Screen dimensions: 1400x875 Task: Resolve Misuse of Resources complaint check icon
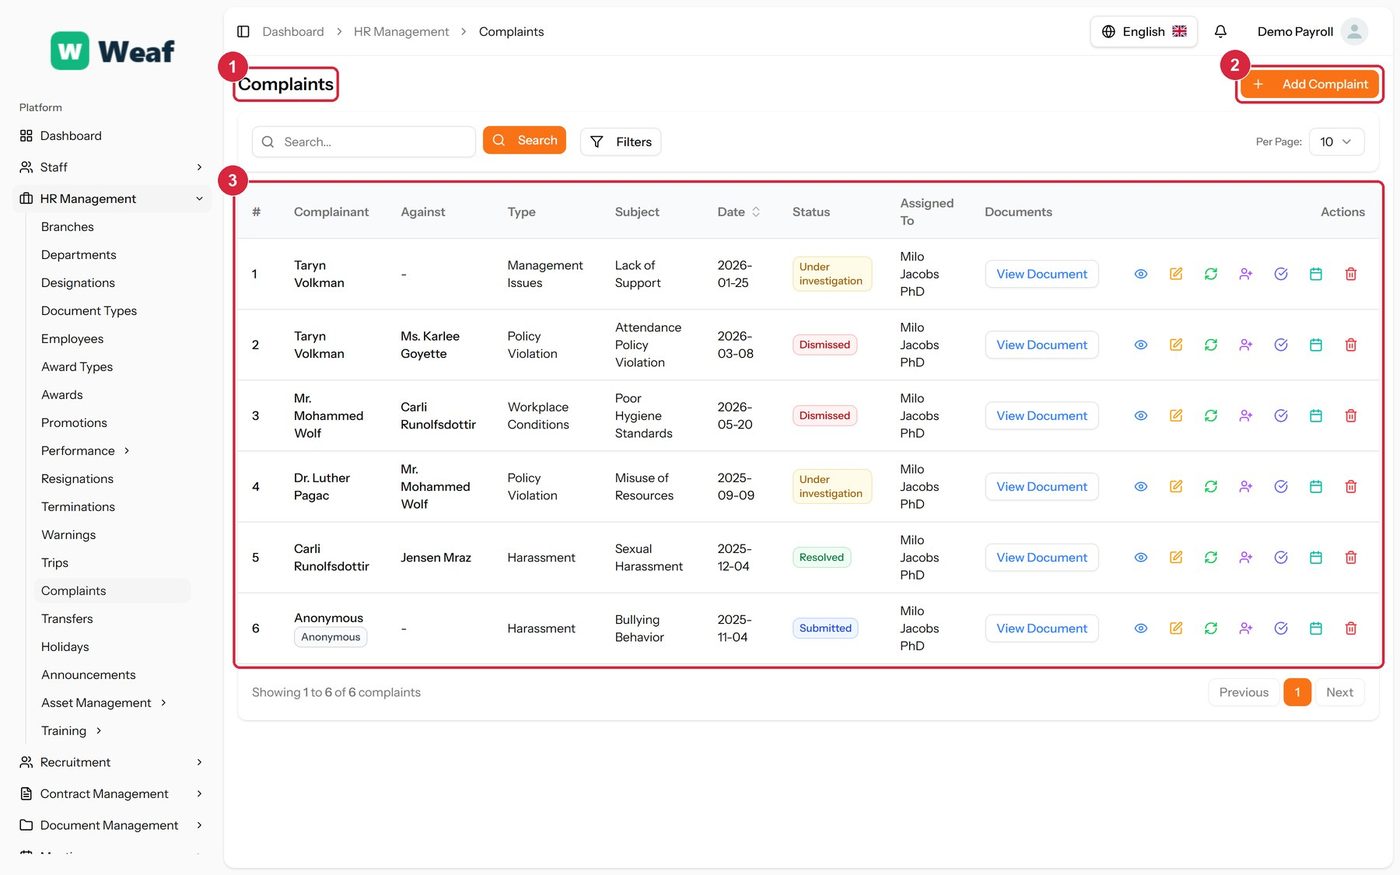click(1281, 487)
